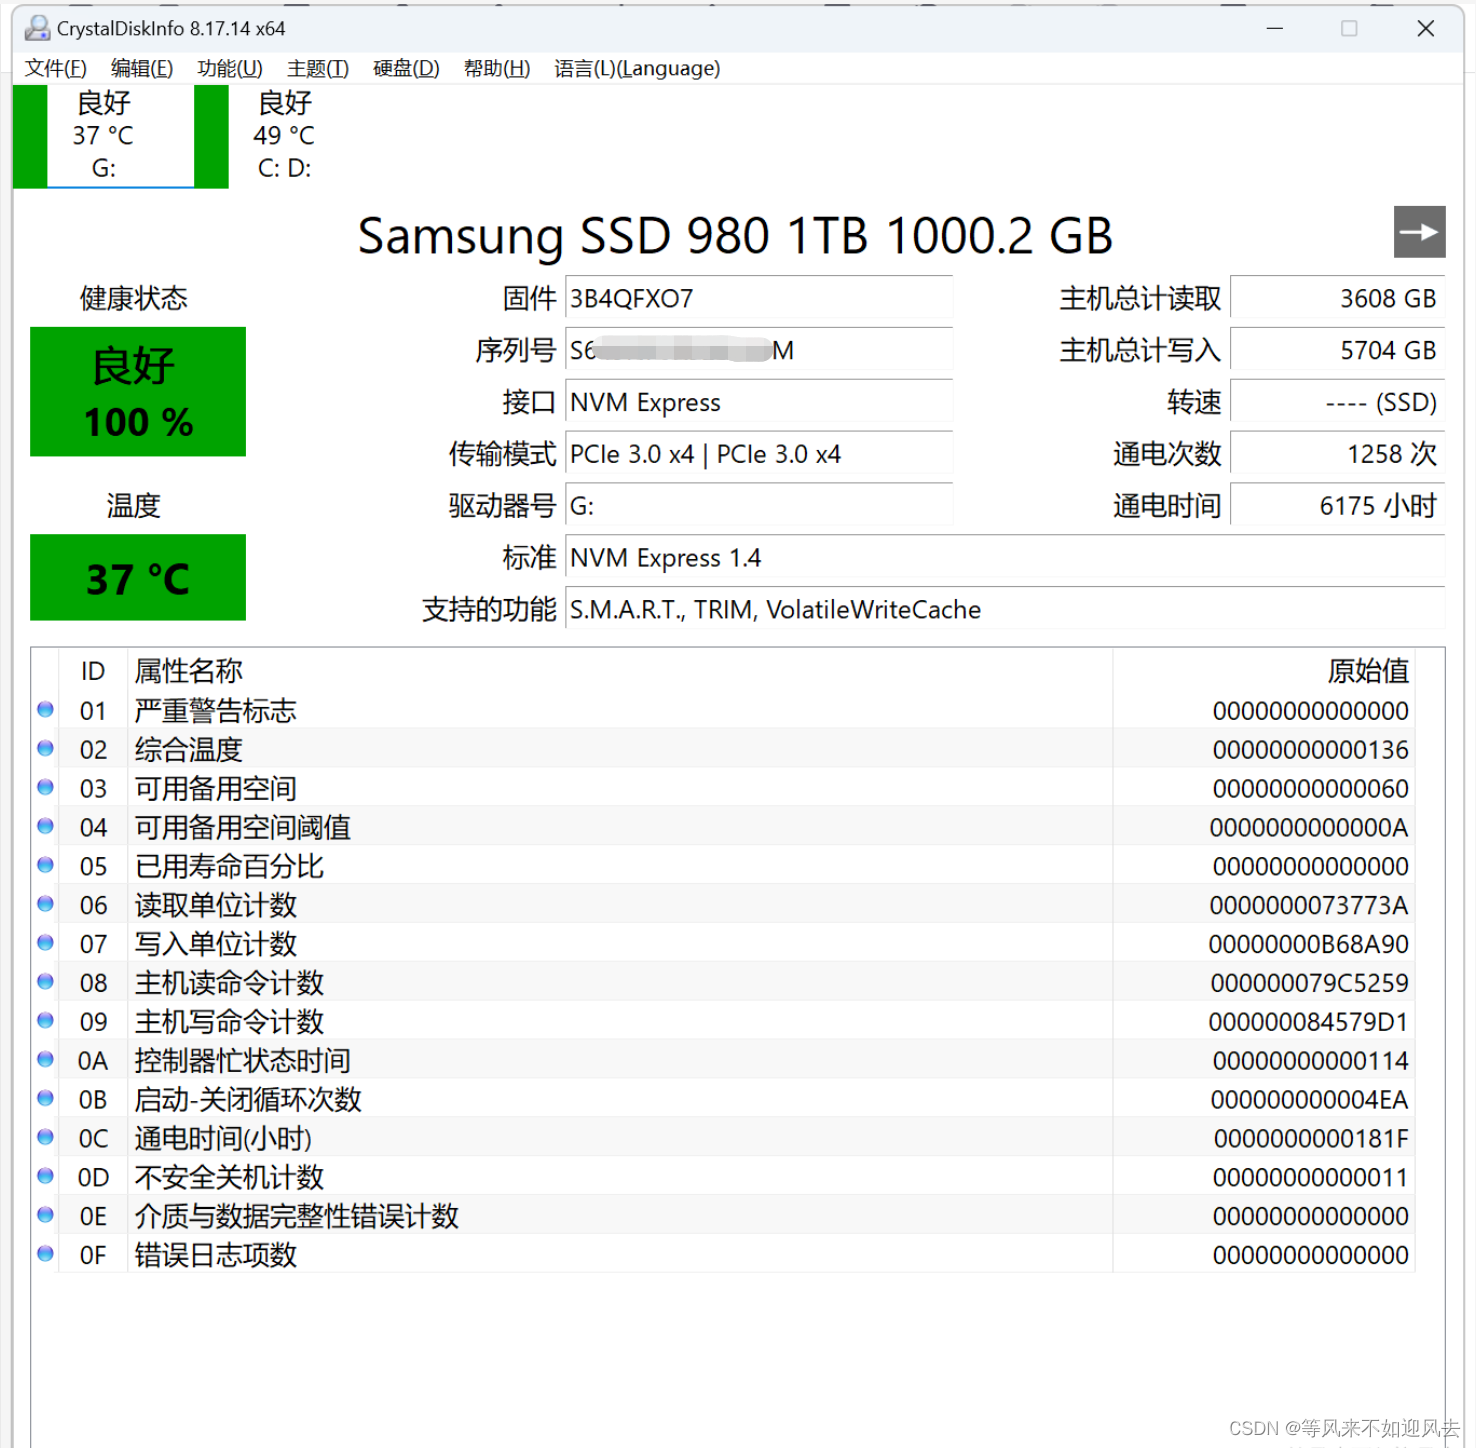Screen dimensions: 1476x1448
Task: Click the Samsung SSD 980 1TB model title
Action: [735, 236]
